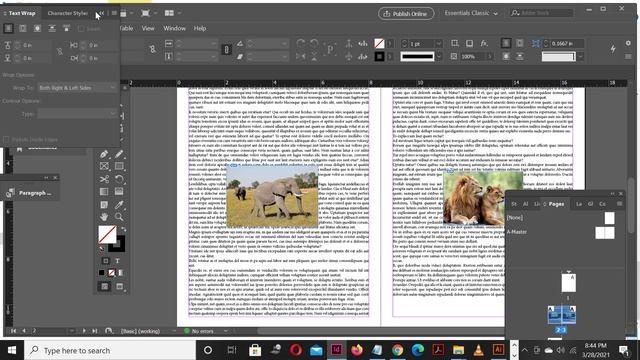Click Preview screen mode icon in toolbox
Screen dimensions: 640x360
pos(119,287)
